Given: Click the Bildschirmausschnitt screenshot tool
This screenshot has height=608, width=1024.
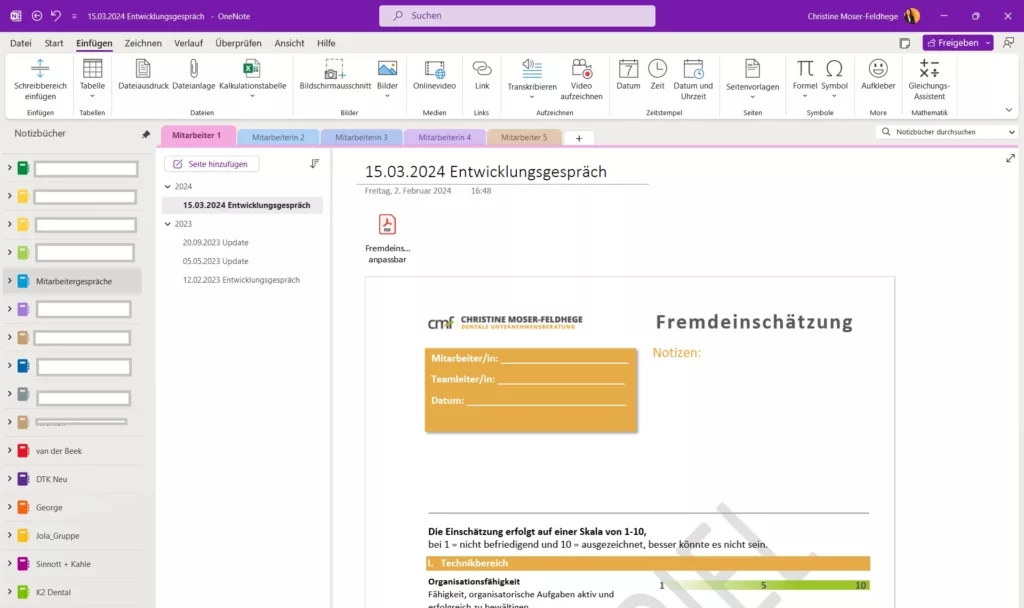Looking at the screenshot, I should click(x=334, y=69).
